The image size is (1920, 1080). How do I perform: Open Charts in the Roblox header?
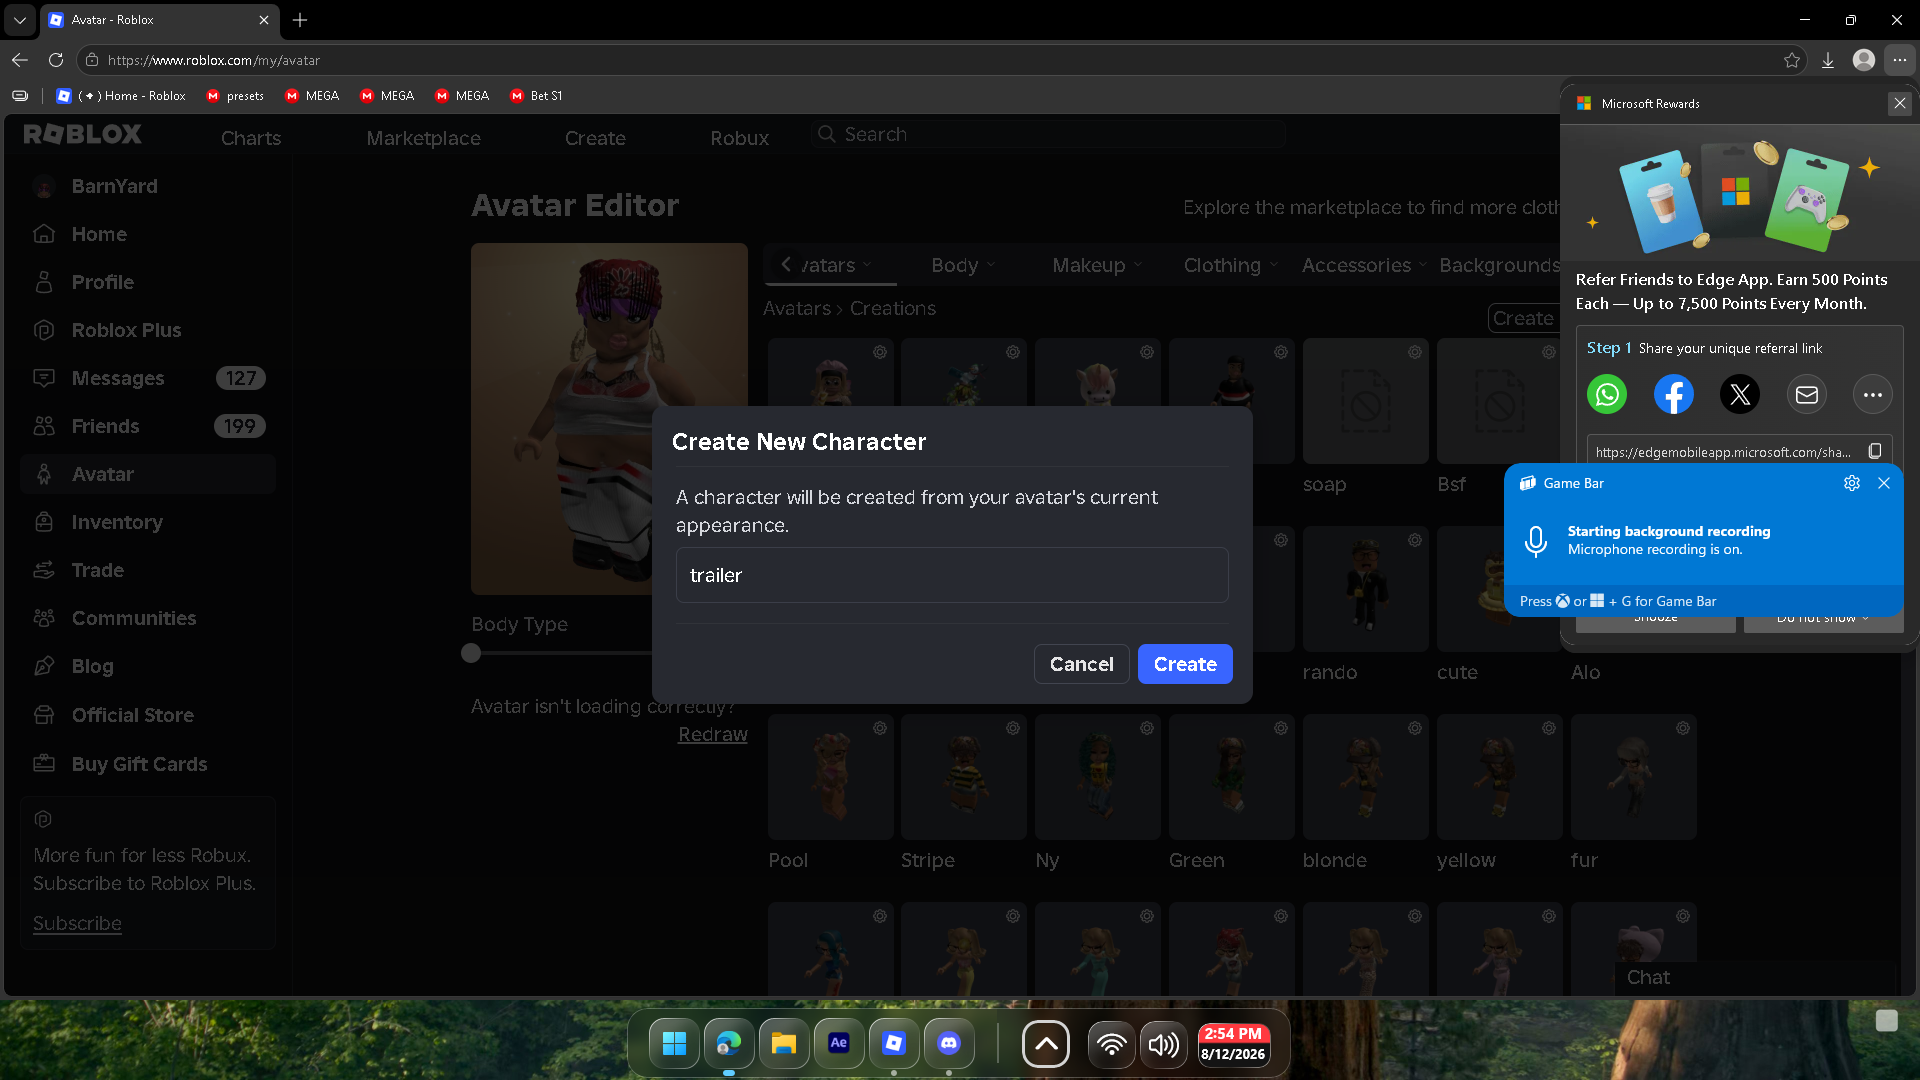pyautogui.click(x=251, y=138)
